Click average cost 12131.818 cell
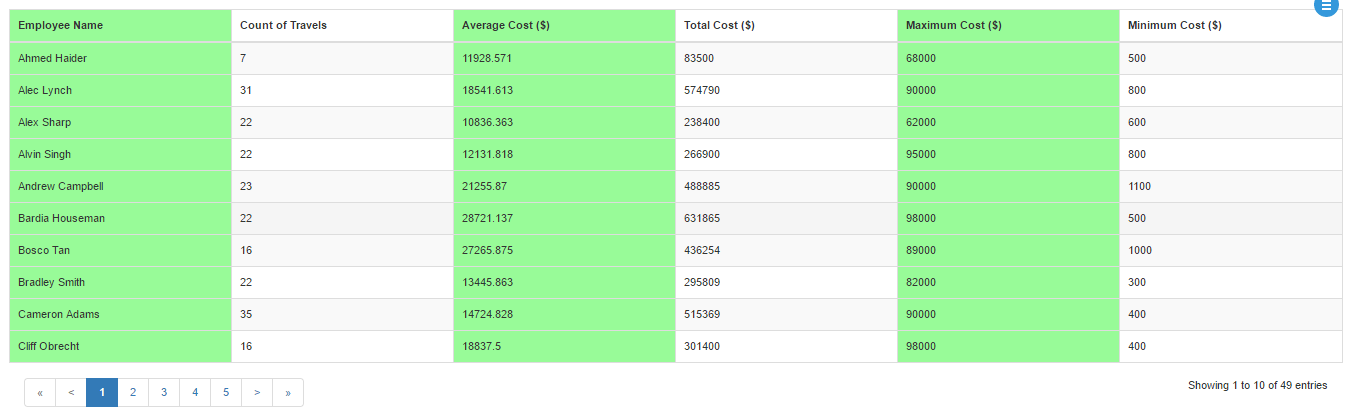 tap(565, 155)
